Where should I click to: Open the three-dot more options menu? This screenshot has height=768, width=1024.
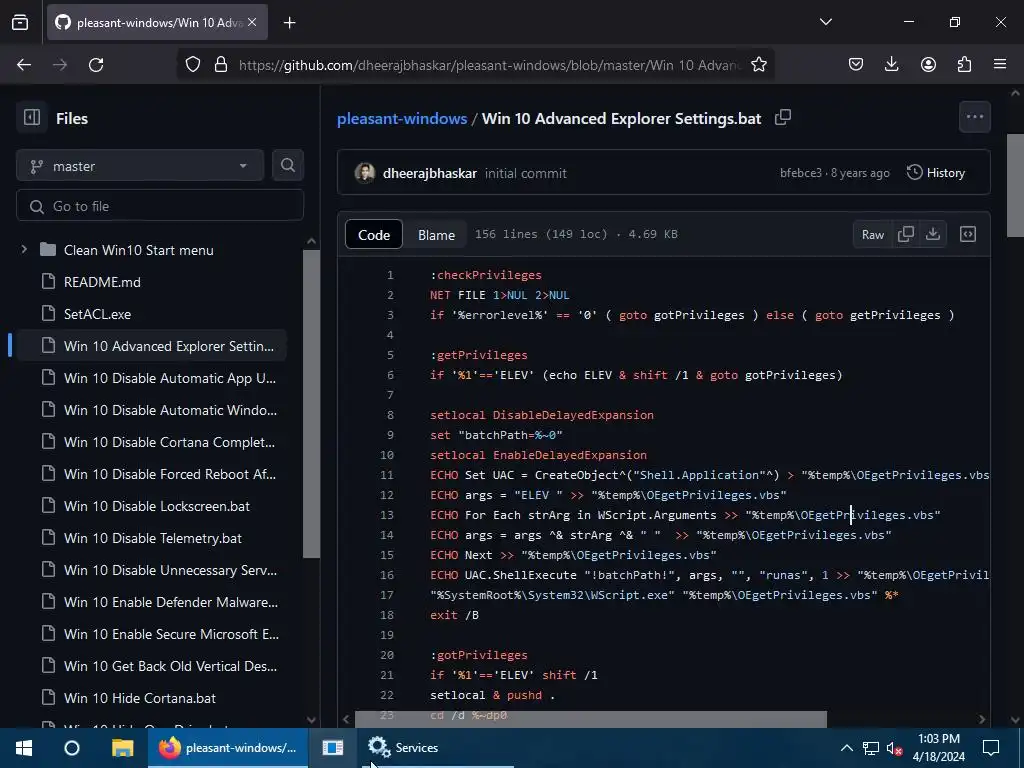point(974,117)
